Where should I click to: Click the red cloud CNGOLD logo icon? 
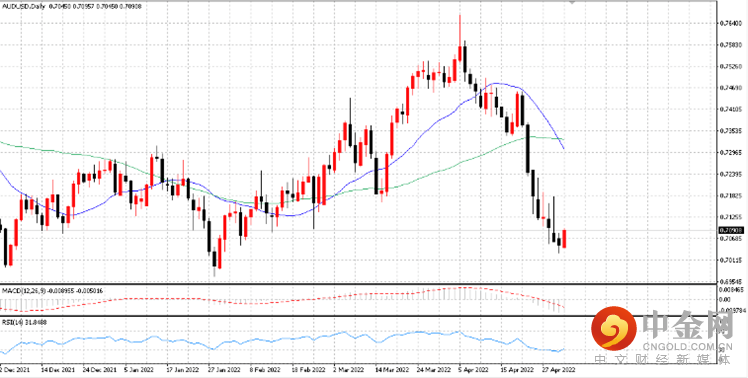click(x=614, y=329)
